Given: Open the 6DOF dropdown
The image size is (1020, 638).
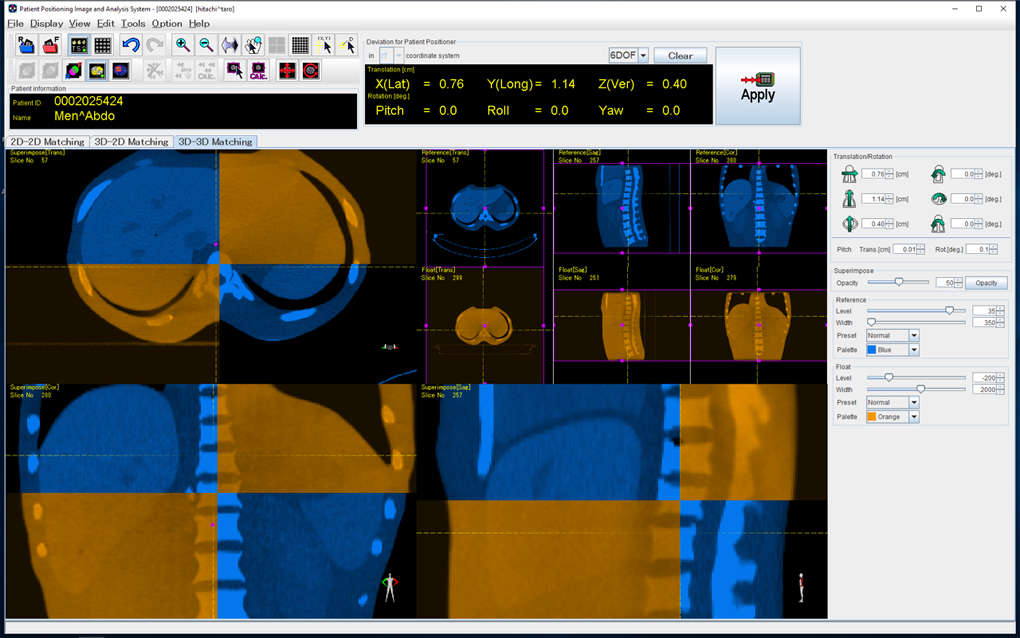Looking at the screenshot, I should [643, 56].
